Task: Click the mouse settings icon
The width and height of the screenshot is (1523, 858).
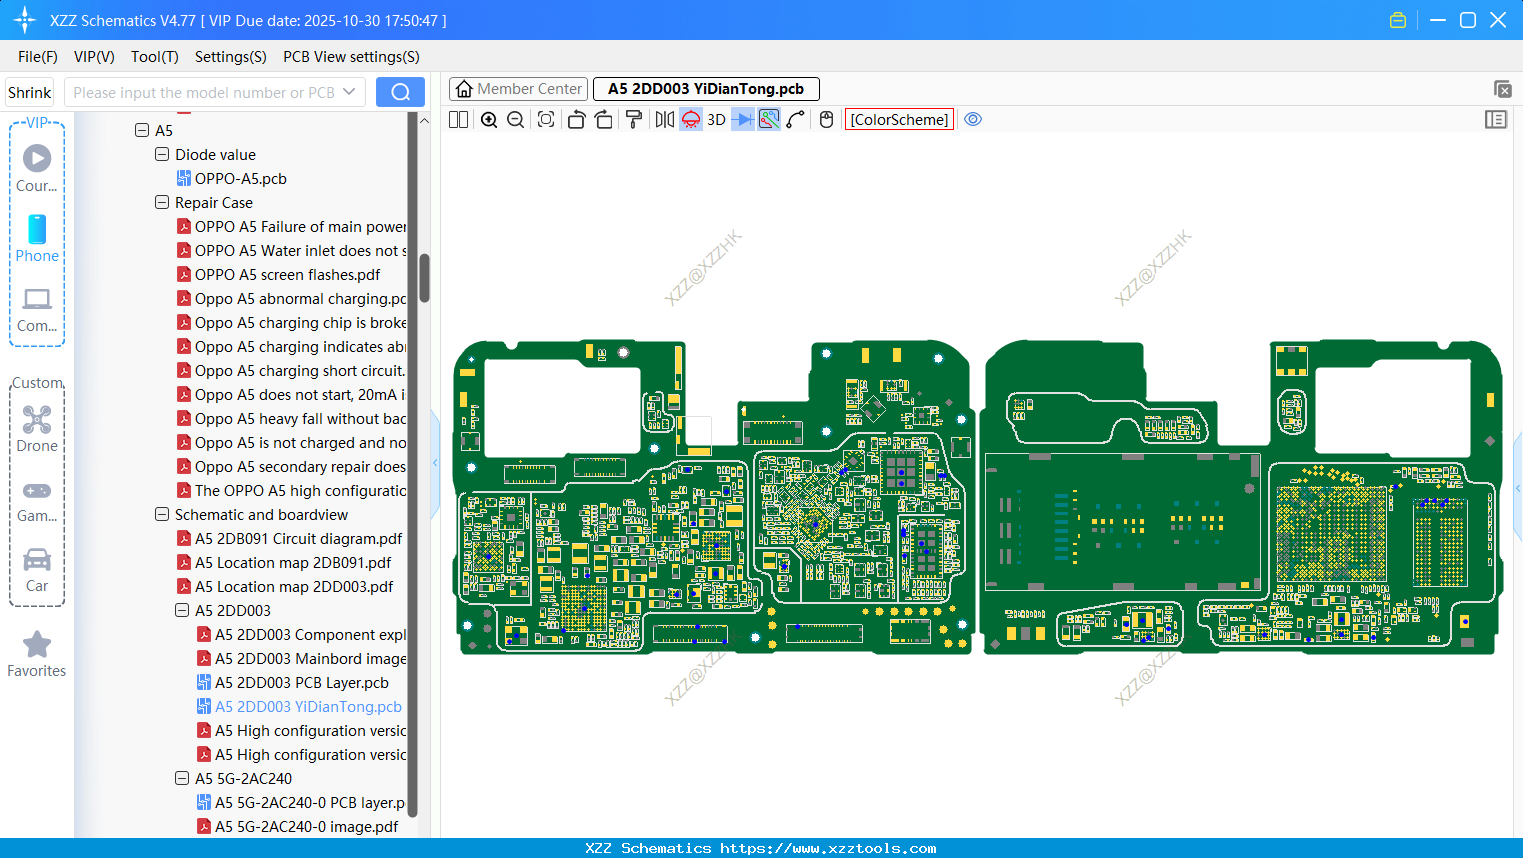Action: coord(826,120)
